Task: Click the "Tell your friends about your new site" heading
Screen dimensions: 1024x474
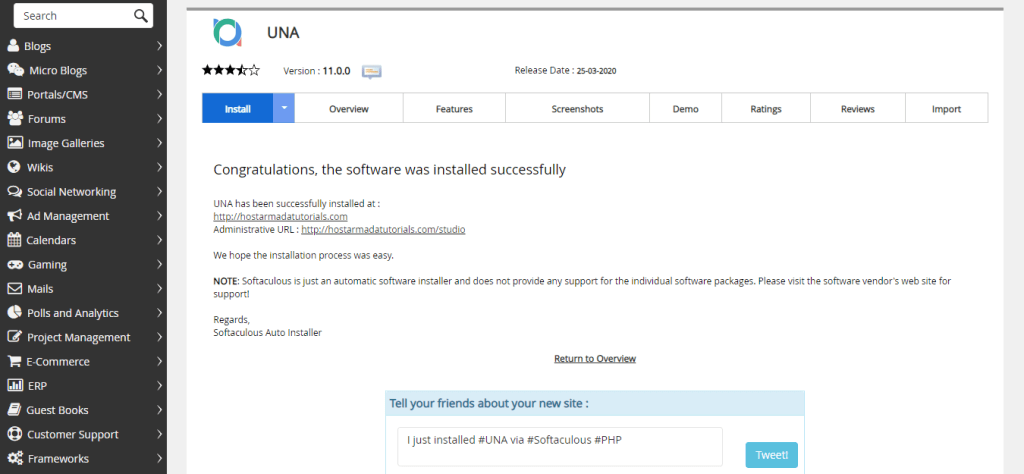Action: (x=489, y=403)
